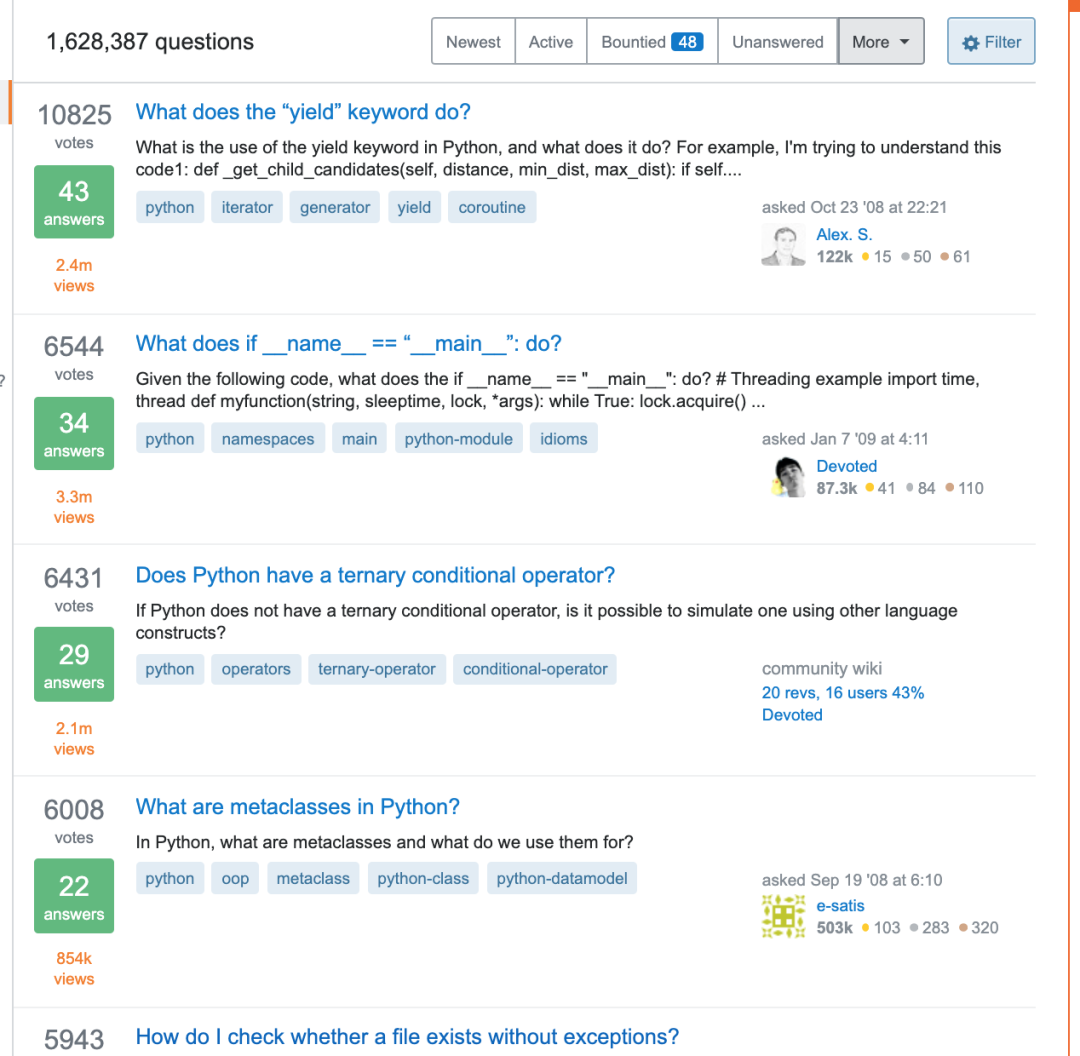Click the coroutine tag
The height and width of the screenshot is (1056, 1080).
click(x=492, y=207)
